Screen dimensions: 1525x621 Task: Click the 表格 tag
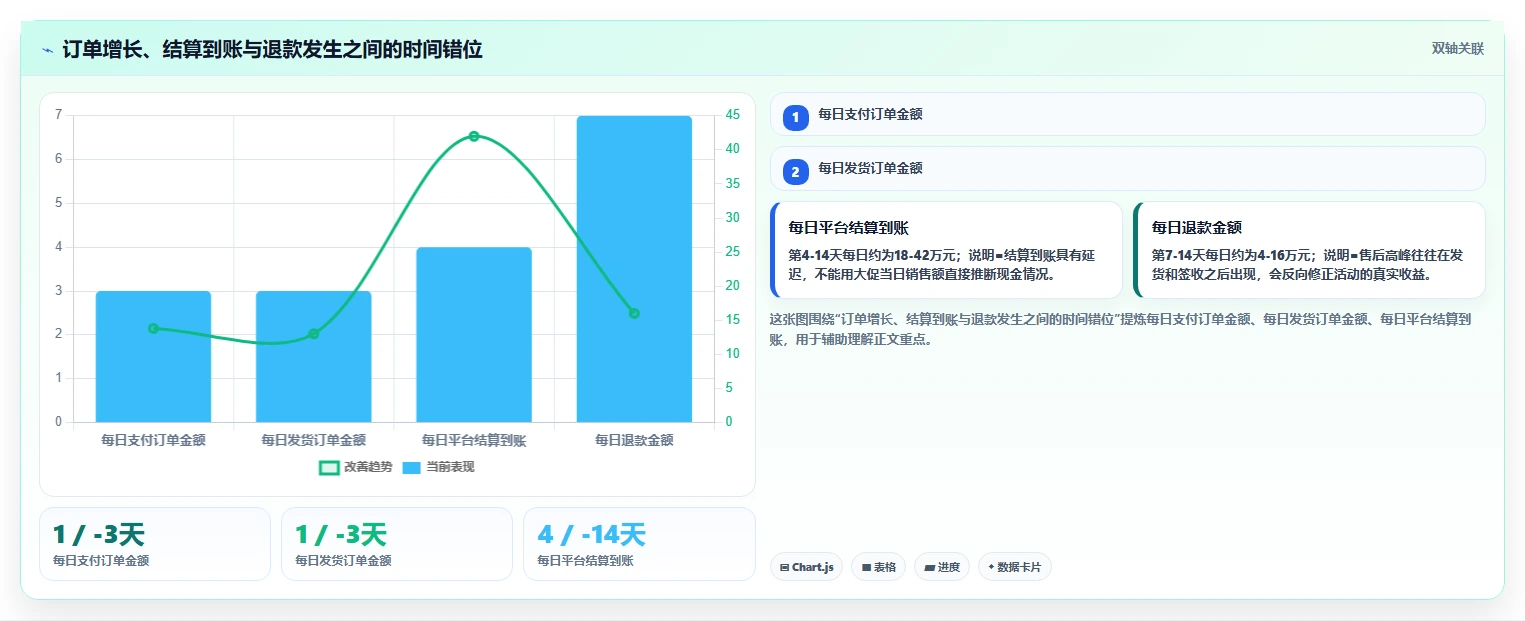pyautogui.click(x=878, y=567)
